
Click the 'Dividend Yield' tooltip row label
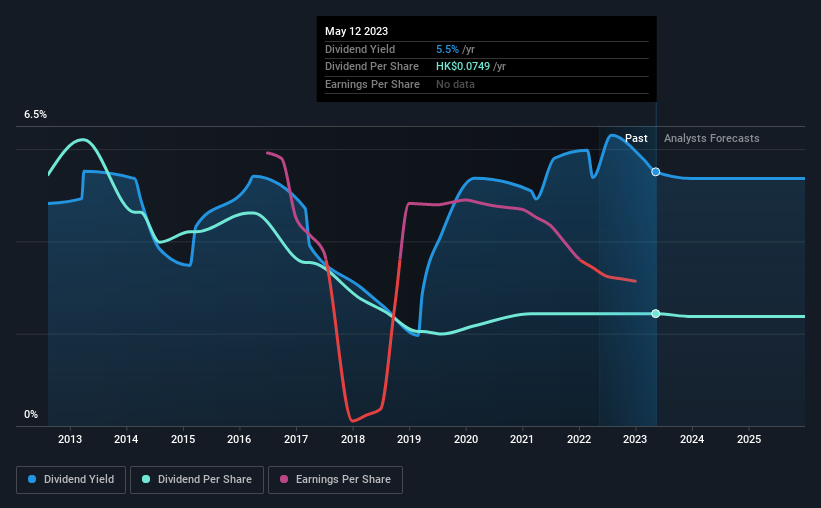click(x=360, y=49)
